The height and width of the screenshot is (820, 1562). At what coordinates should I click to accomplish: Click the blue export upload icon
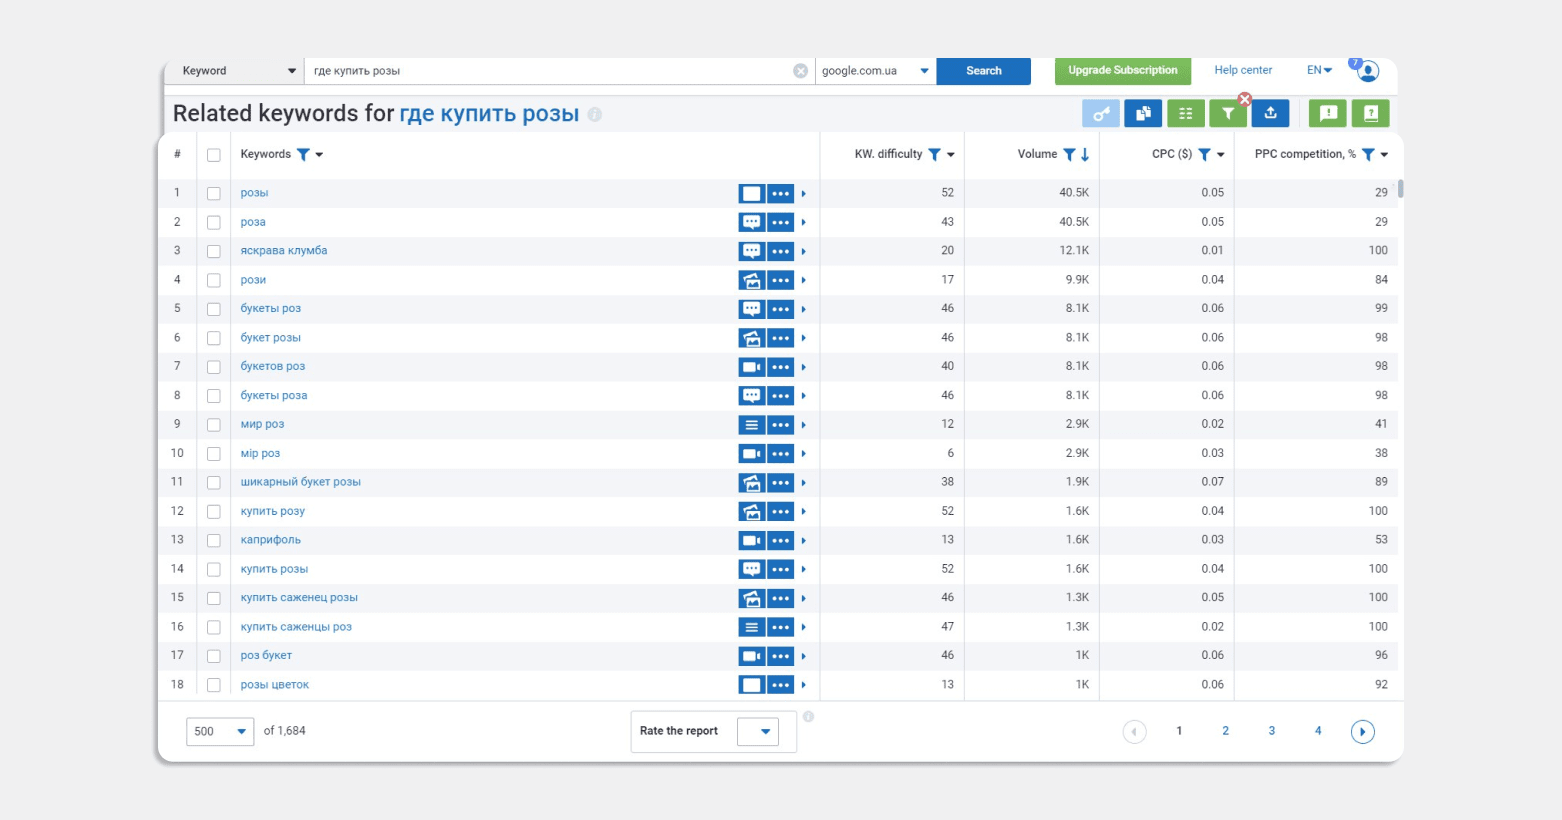[1270, 114]
